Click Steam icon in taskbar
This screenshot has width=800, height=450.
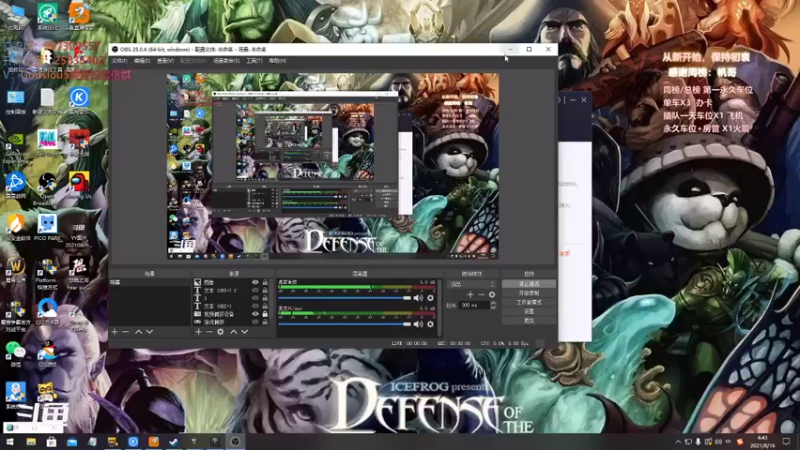tap(174, 441)
